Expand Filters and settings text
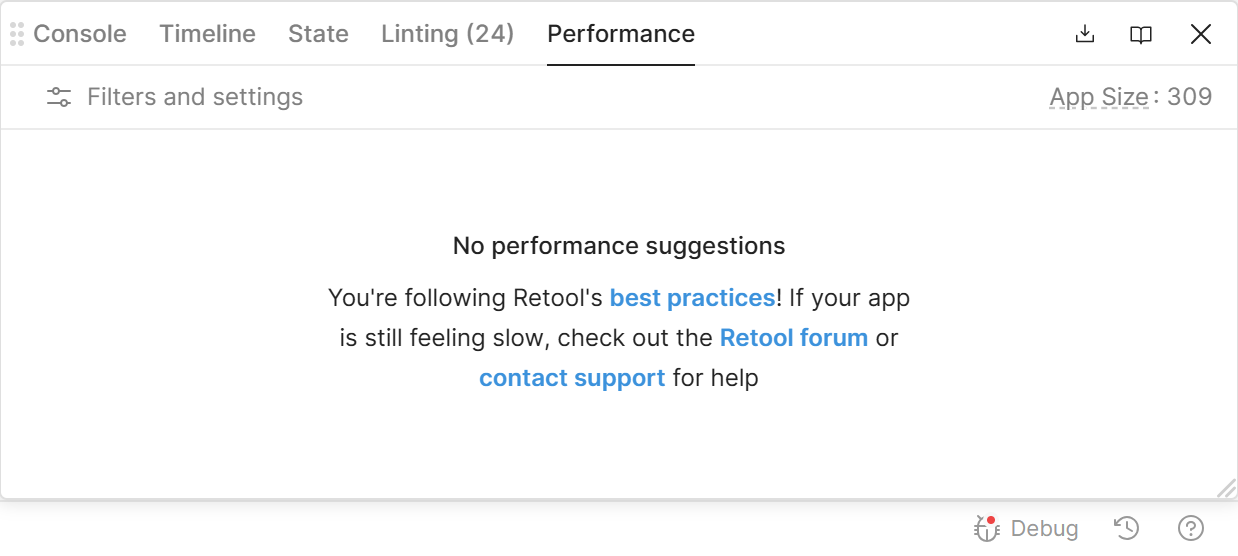 coord(195,97)
